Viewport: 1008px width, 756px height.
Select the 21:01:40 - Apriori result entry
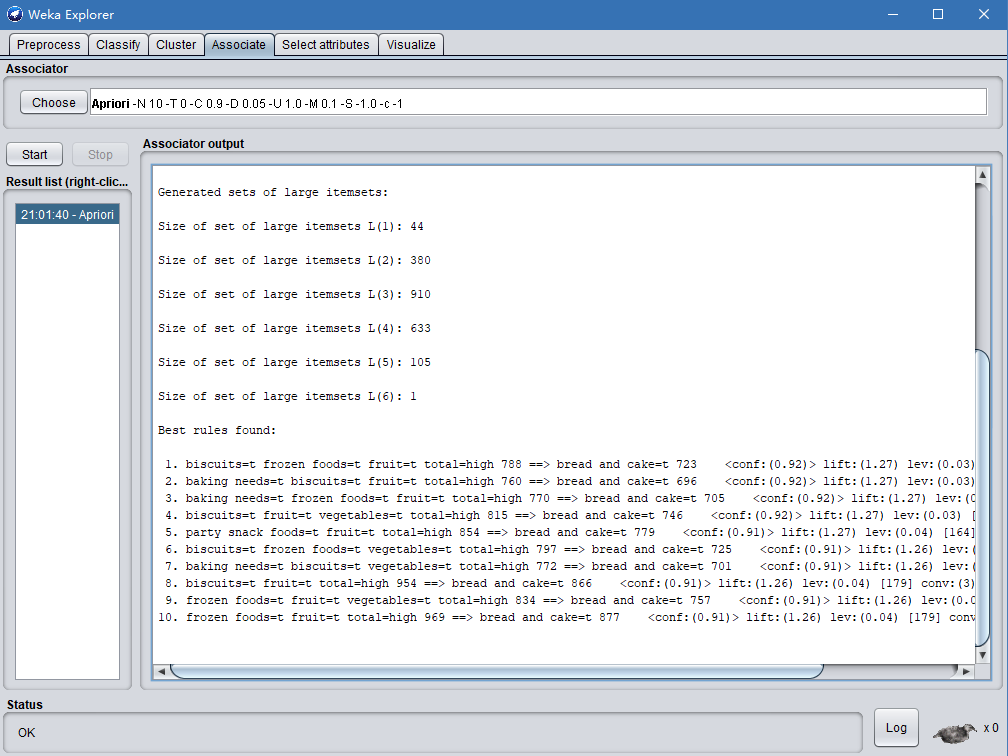(x=67, y=215)
